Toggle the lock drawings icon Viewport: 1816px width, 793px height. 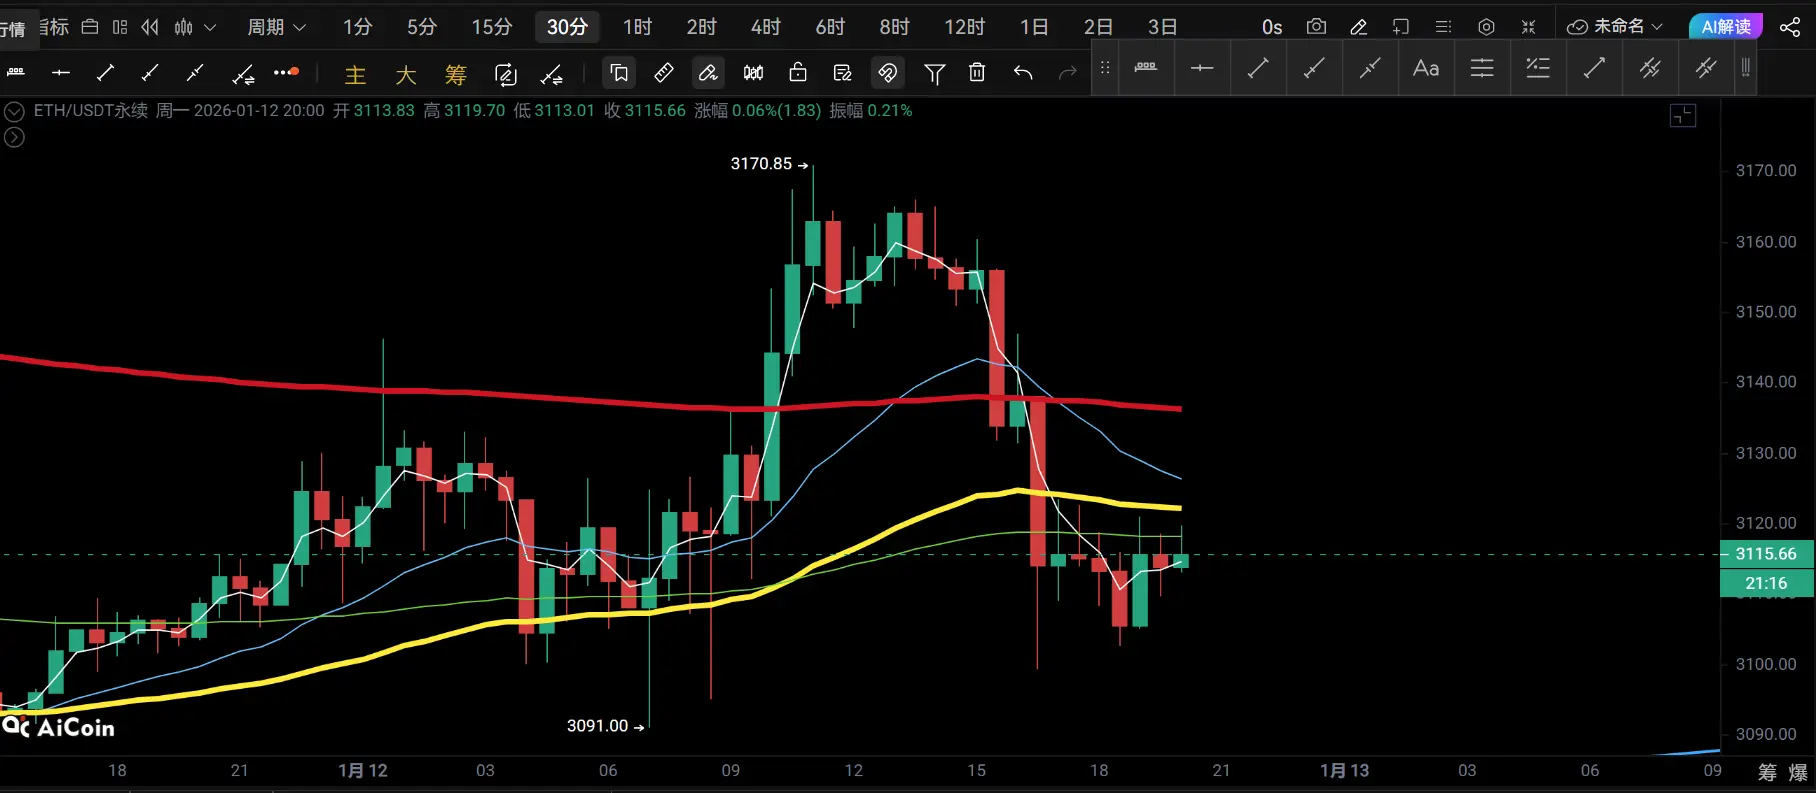coord(797,72)
